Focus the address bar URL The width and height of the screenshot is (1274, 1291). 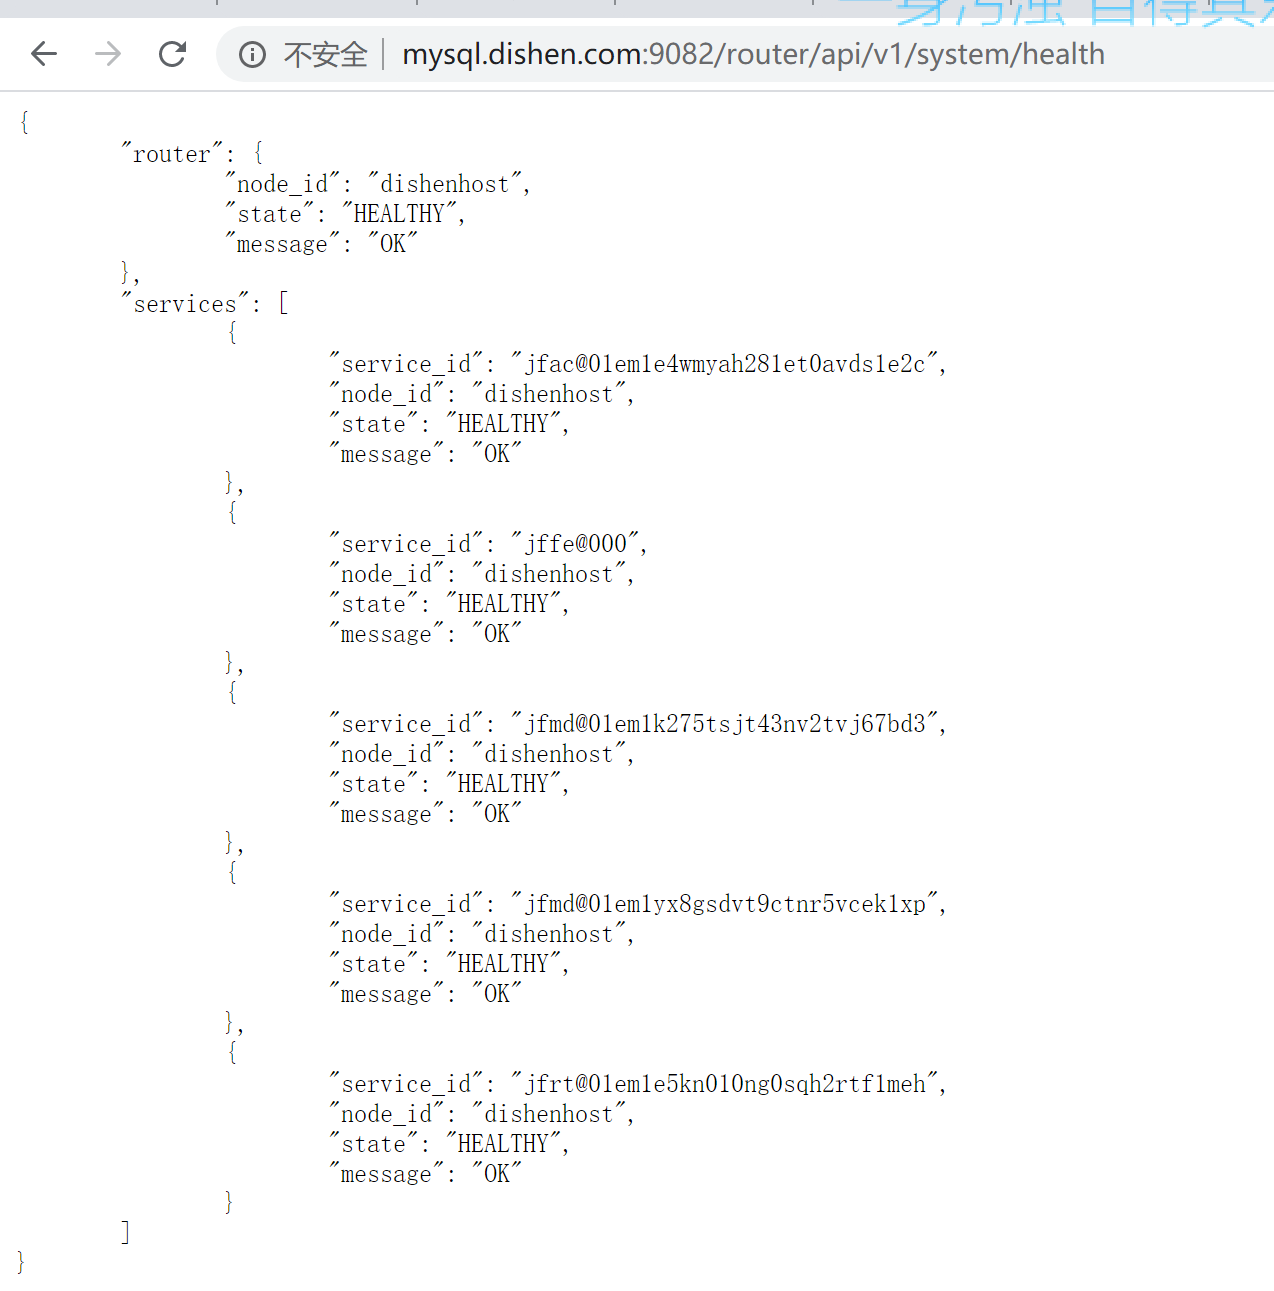pyautogui.click(x=753, y=54)
